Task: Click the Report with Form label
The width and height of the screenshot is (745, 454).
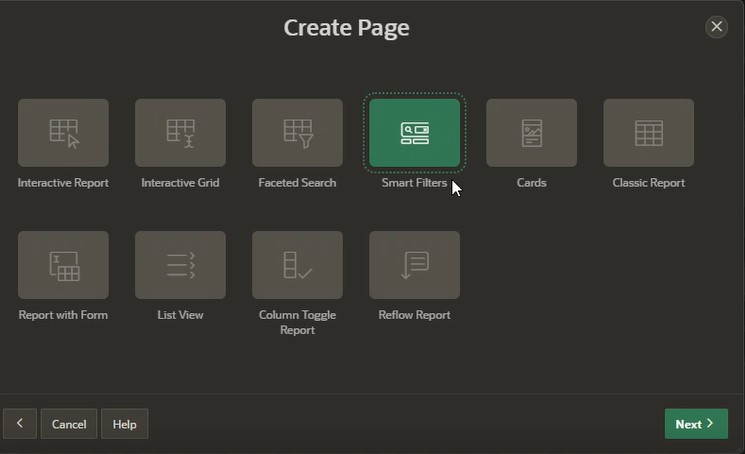Action: pos(63,315)
